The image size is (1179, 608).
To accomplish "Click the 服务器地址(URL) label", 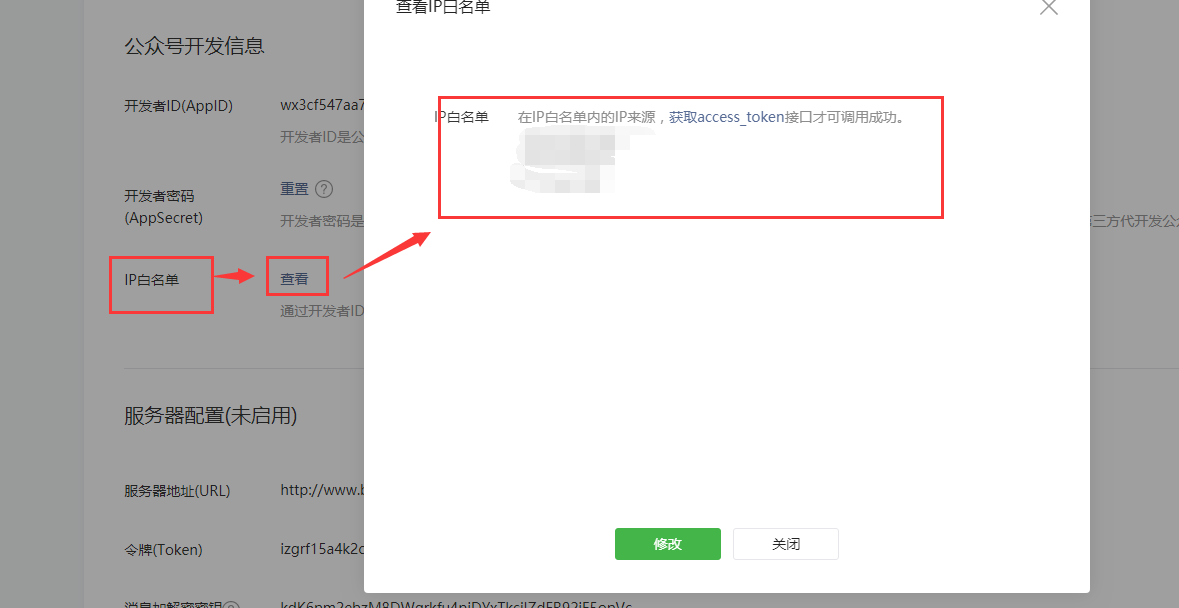I will 177,491.
